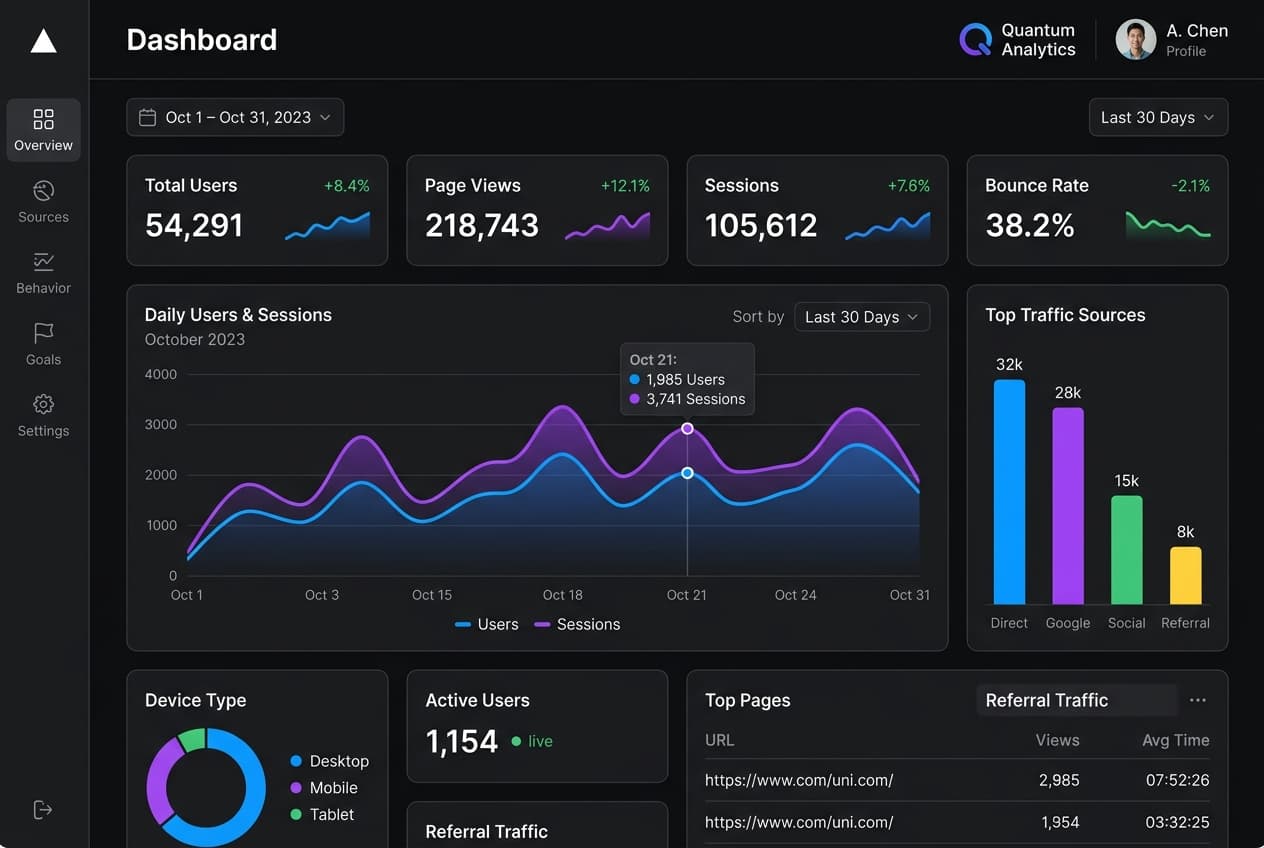This screenshot has width=1264, height=848.
Task: Open the A. Chen profile avatar
Action: (x=1135, y=40)
